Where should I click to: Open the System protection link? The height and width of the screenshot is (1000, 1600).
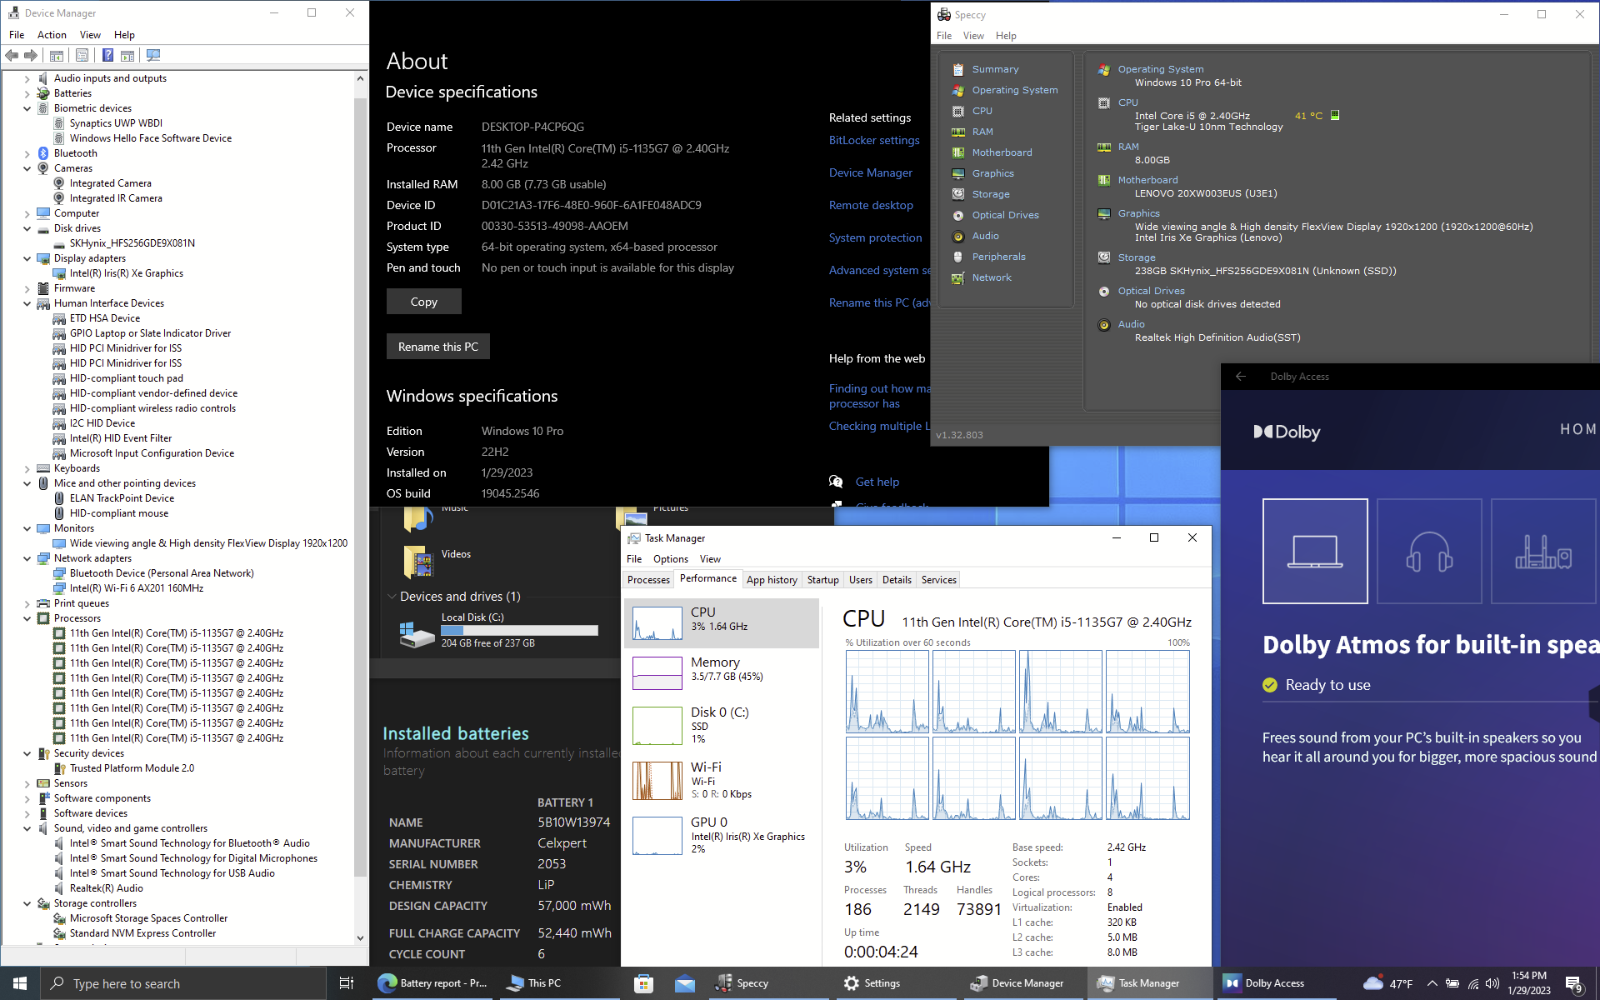click(875, 238)
